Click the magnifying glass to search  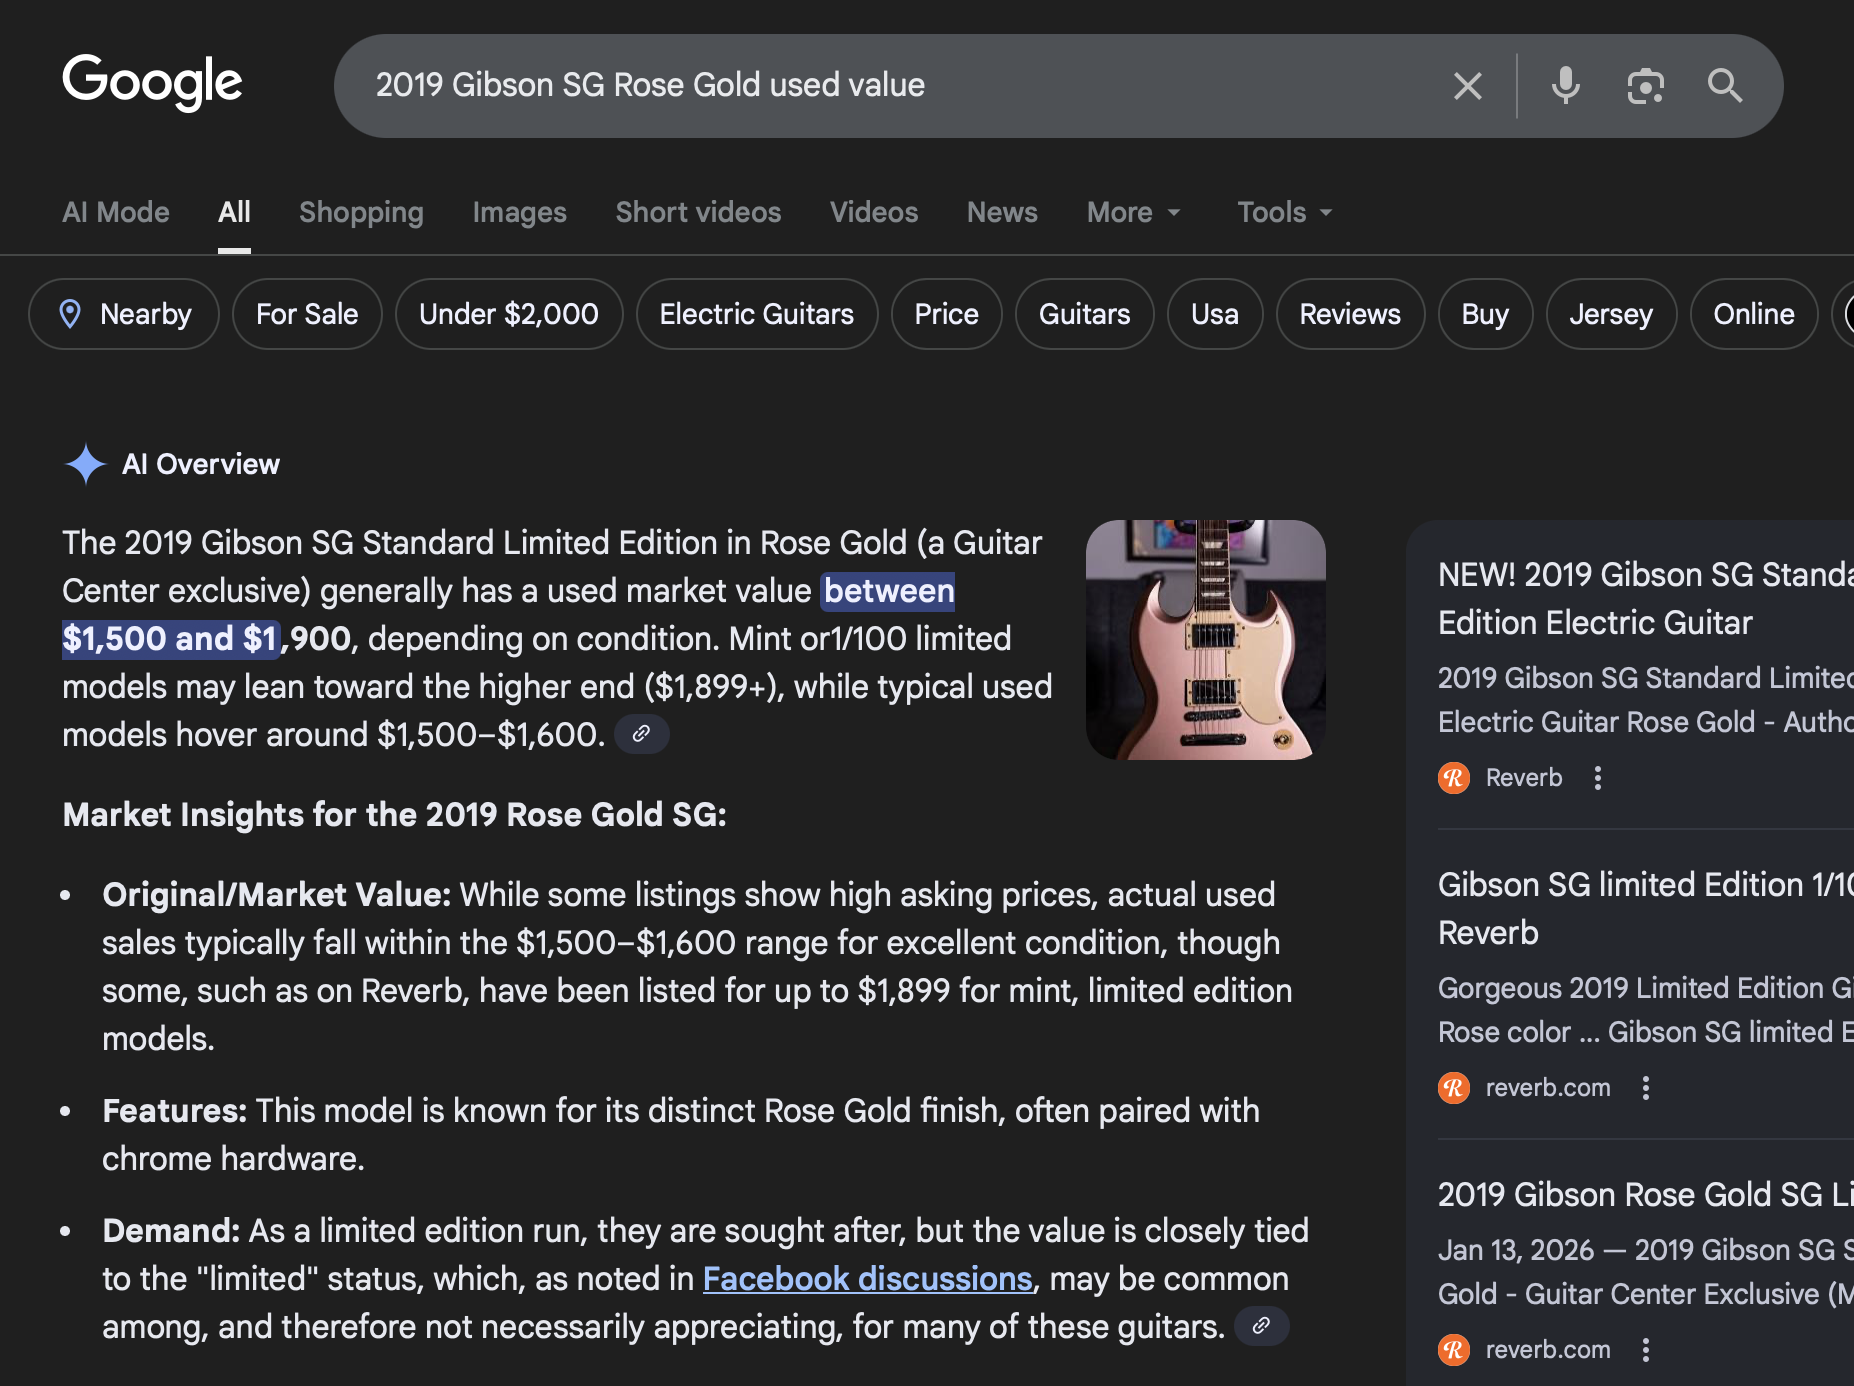1724,85
